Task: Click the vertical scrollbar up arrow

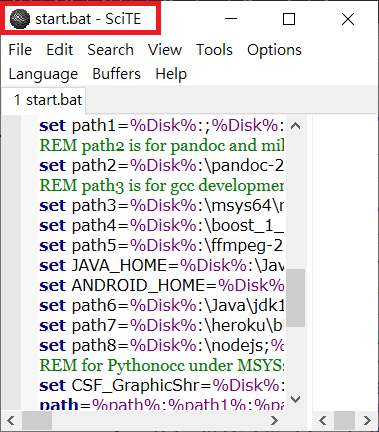Action: 295,126
